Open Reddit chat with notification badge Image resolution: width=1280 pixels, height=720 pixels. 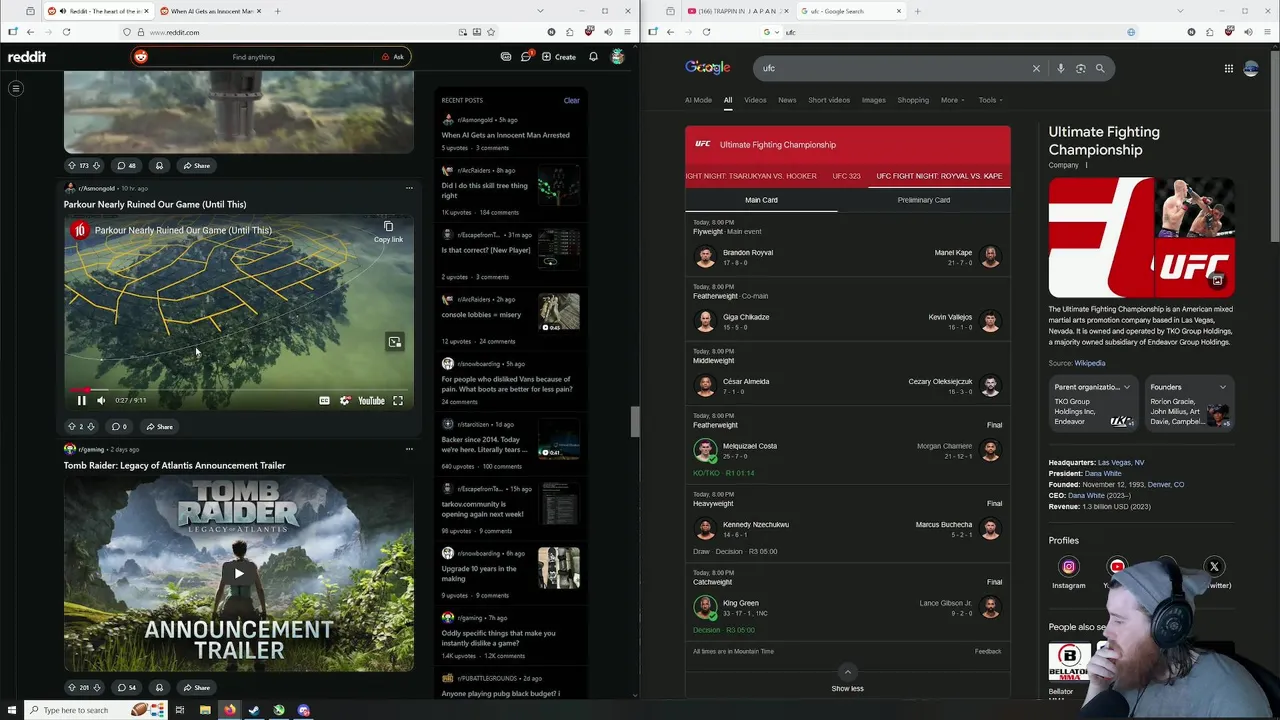coord(526,57)
